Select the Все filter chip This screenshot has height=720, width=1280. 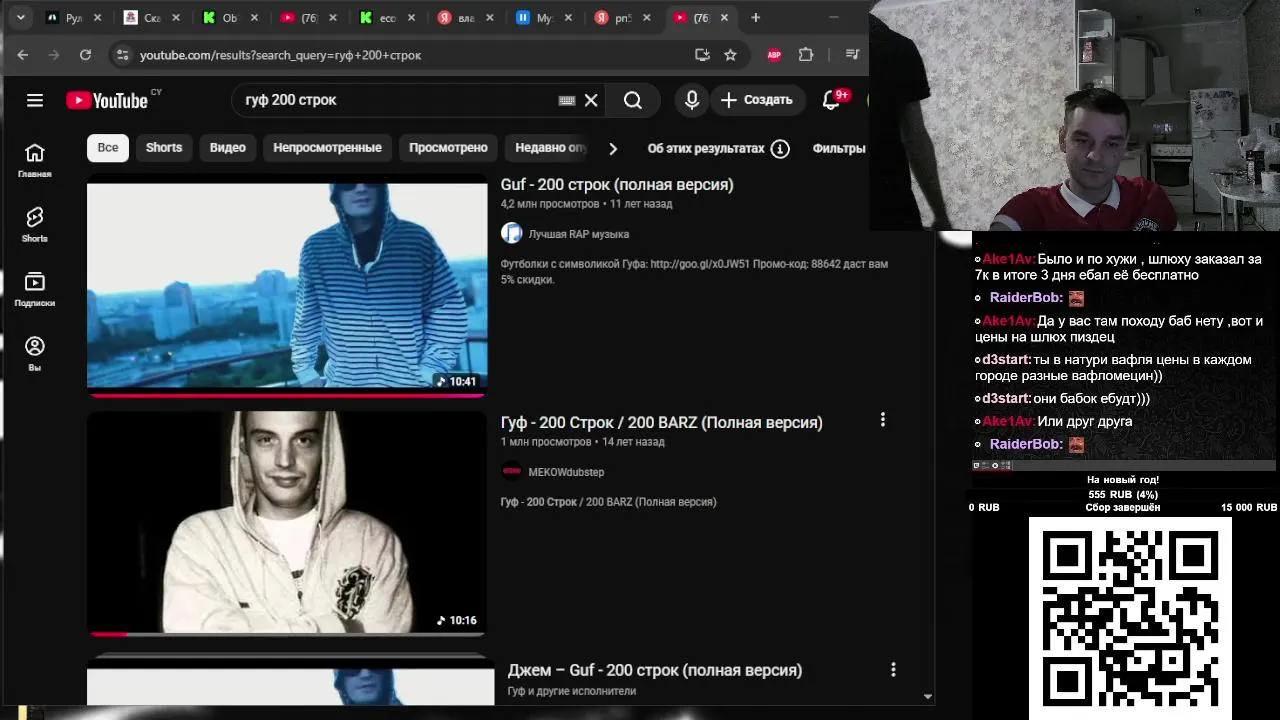tap(108, 147)
